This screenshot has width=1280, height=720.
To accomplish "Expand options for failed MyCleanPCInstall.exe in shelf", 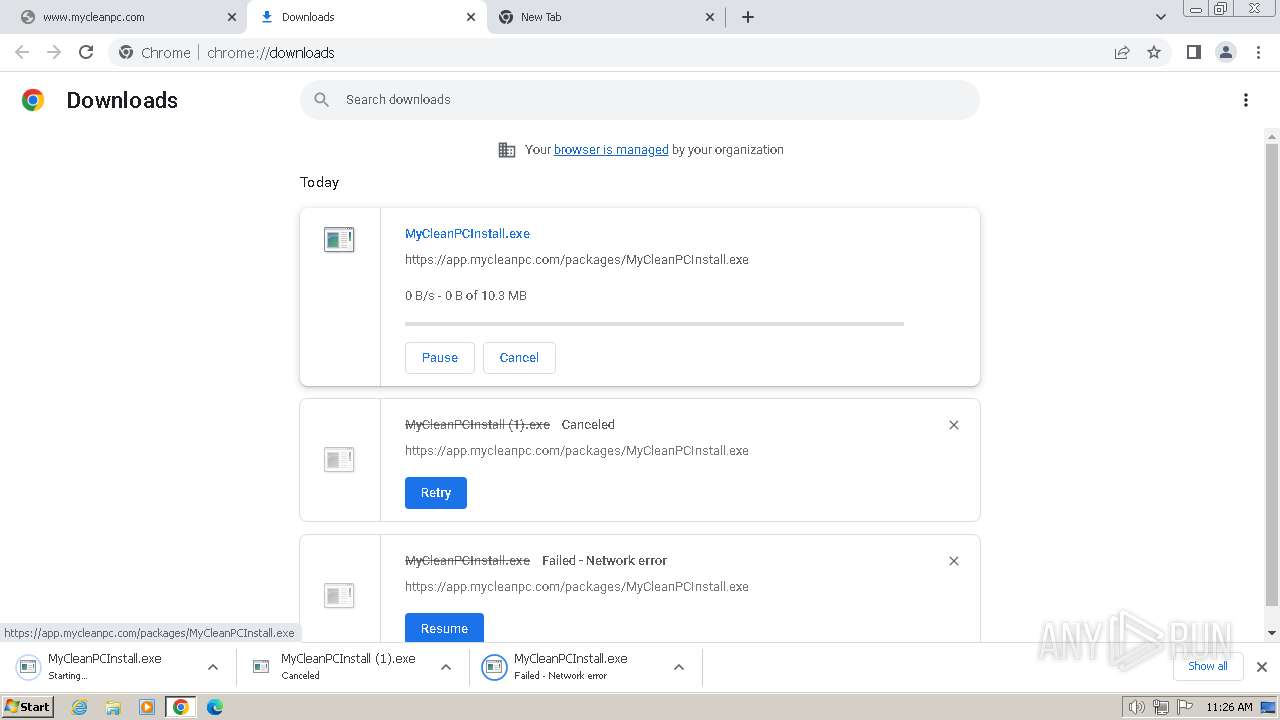I will click(x=679, y=667).
